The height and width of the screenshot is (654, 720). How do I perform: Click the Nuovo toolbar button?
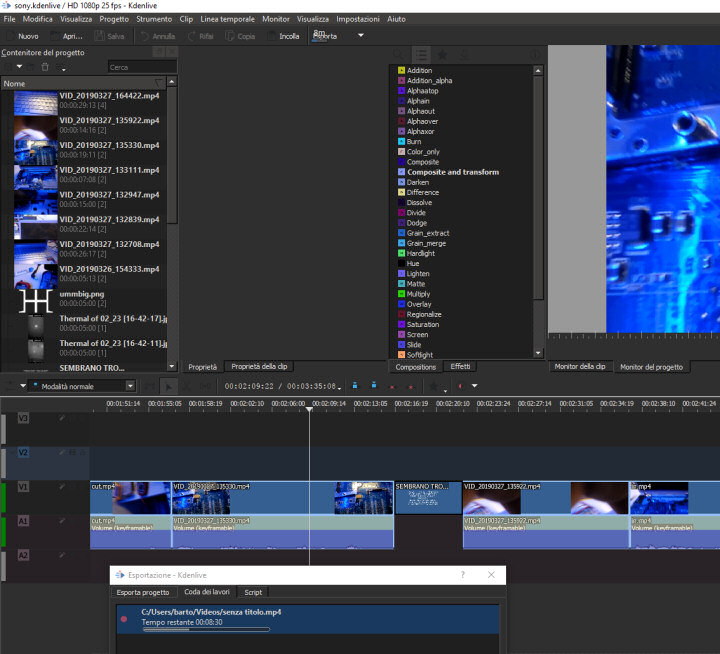23,36
